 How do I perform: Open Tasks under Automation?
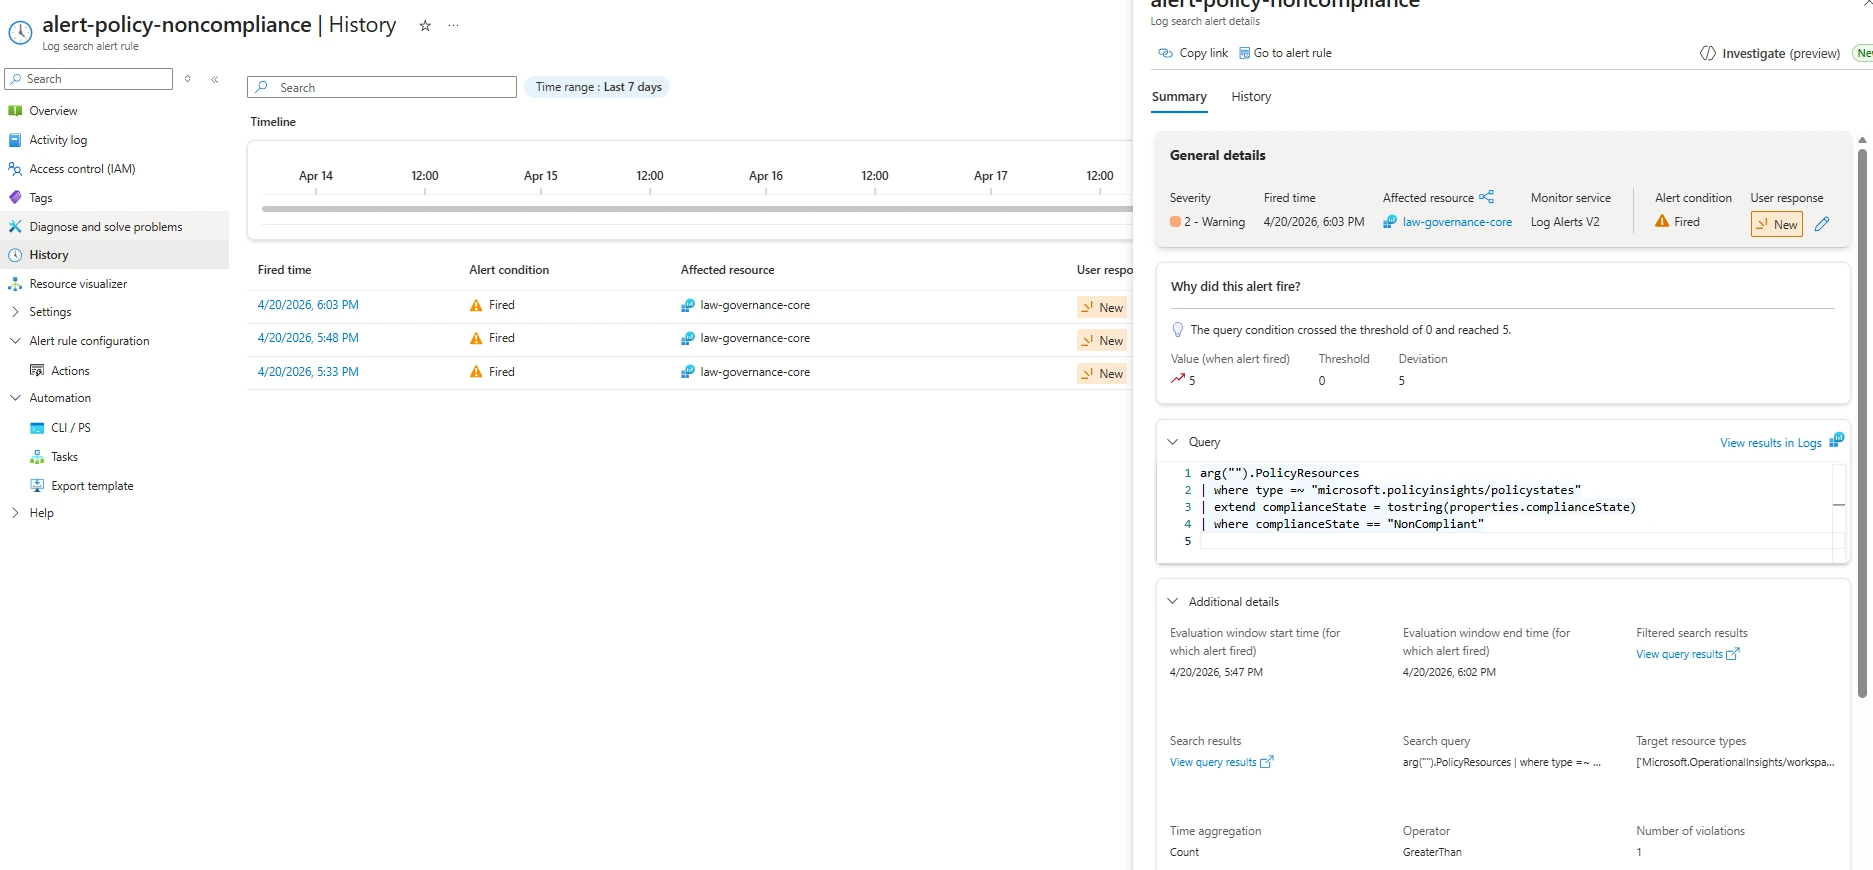(64, 457)
